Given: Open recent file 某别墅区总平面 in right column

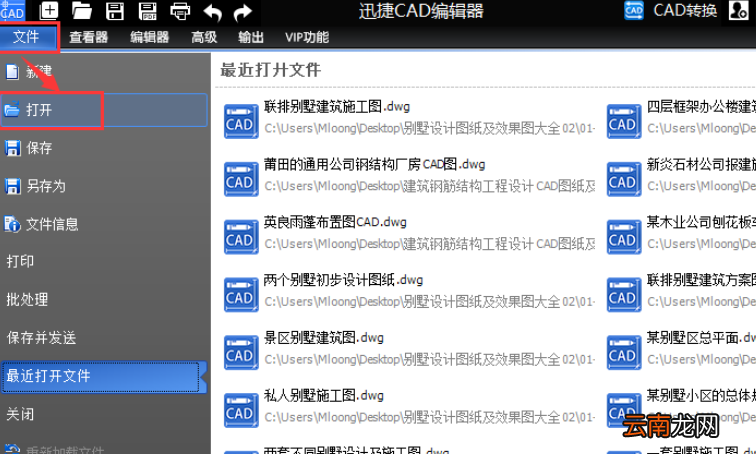Looking at the screenshot, I should click(x=701, y=338).
